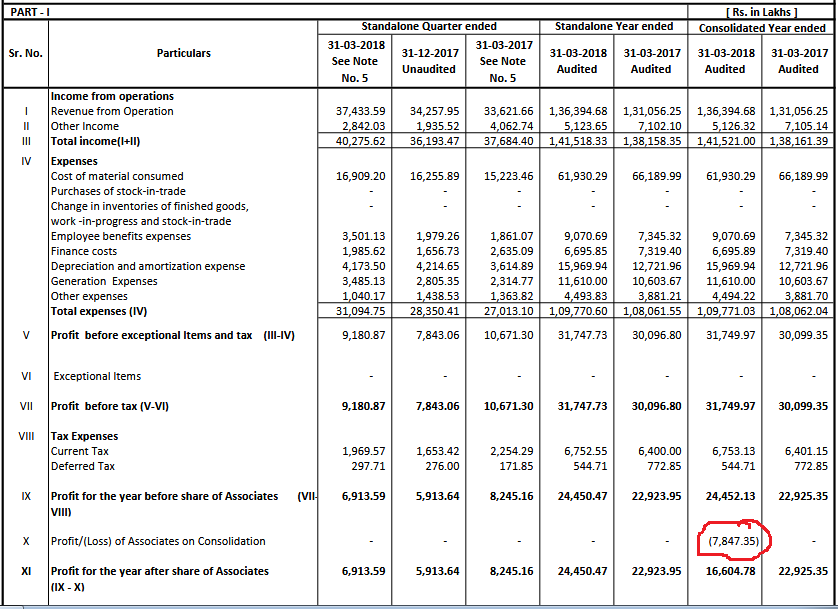Click Depreciation and amortization expense label
Screen dimensions: 838x609
click(x=148, y=266)
